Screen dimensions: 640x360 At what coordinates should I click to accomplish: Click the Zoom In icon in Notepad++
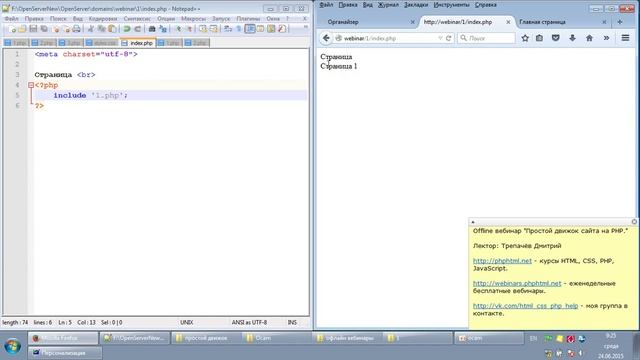tap(178, 29)
